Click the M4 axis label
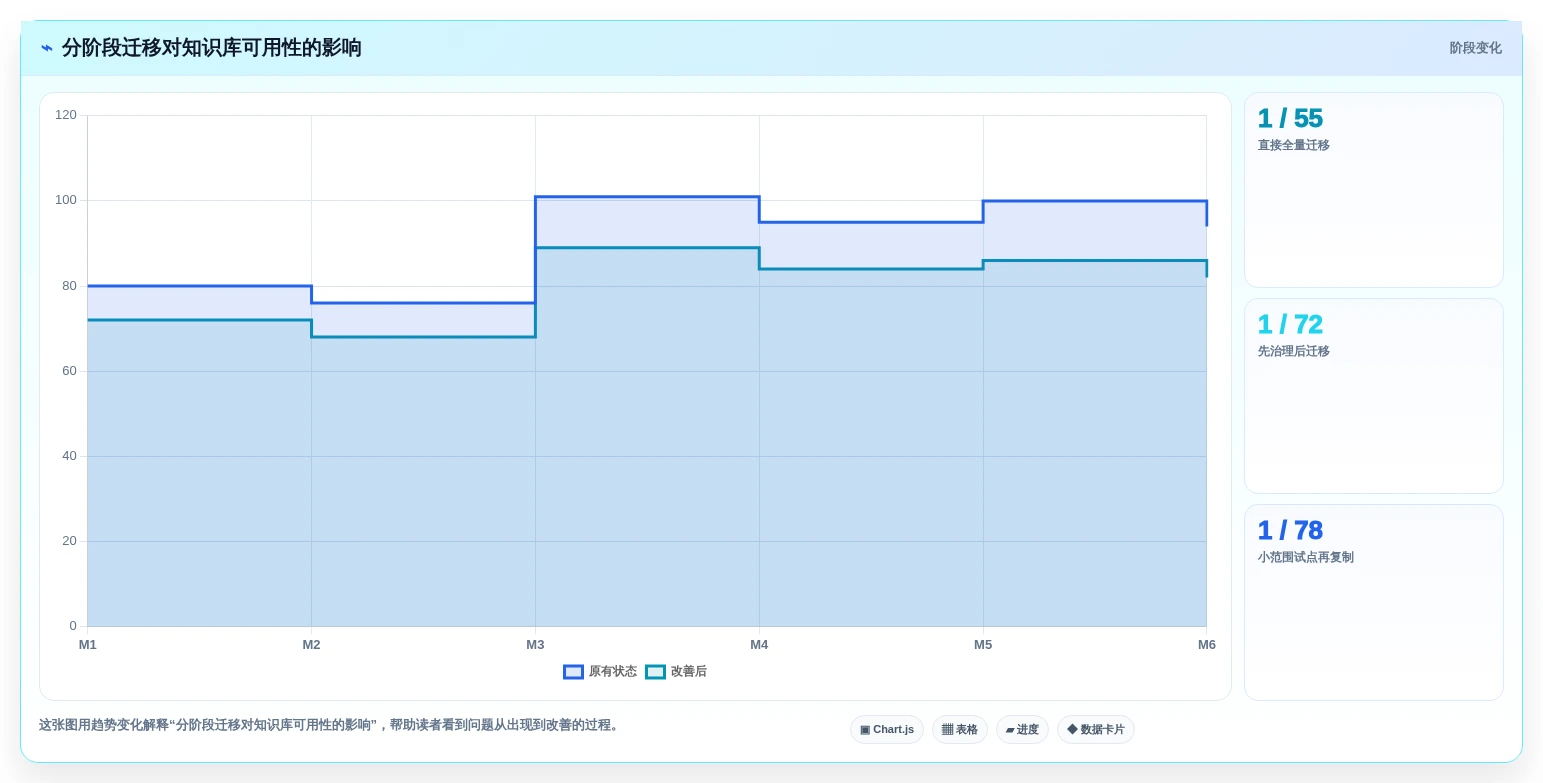 click(x=759, y=645)
